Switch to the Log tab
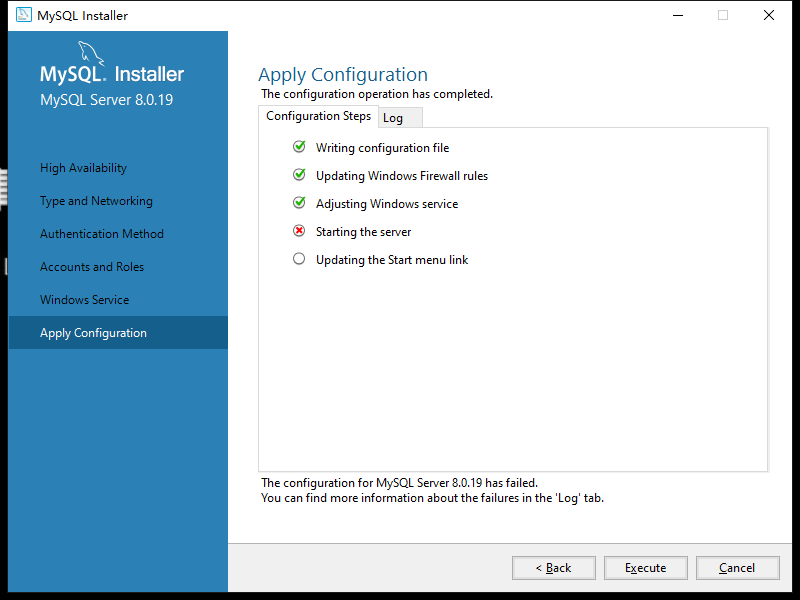The height and width of the screenshot is (600, 800). tap(400, 118)
